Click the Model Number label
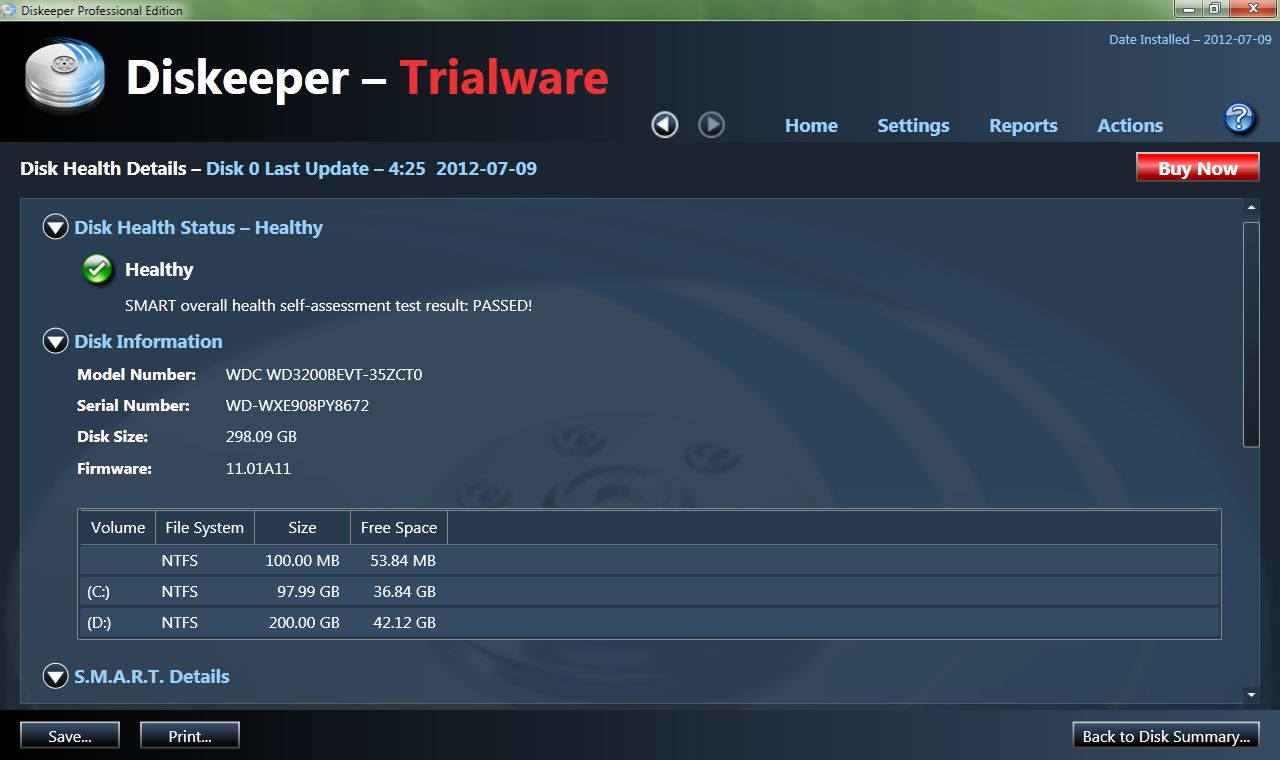This screenshot has height=760, width=1280. (x=137, y=375)
